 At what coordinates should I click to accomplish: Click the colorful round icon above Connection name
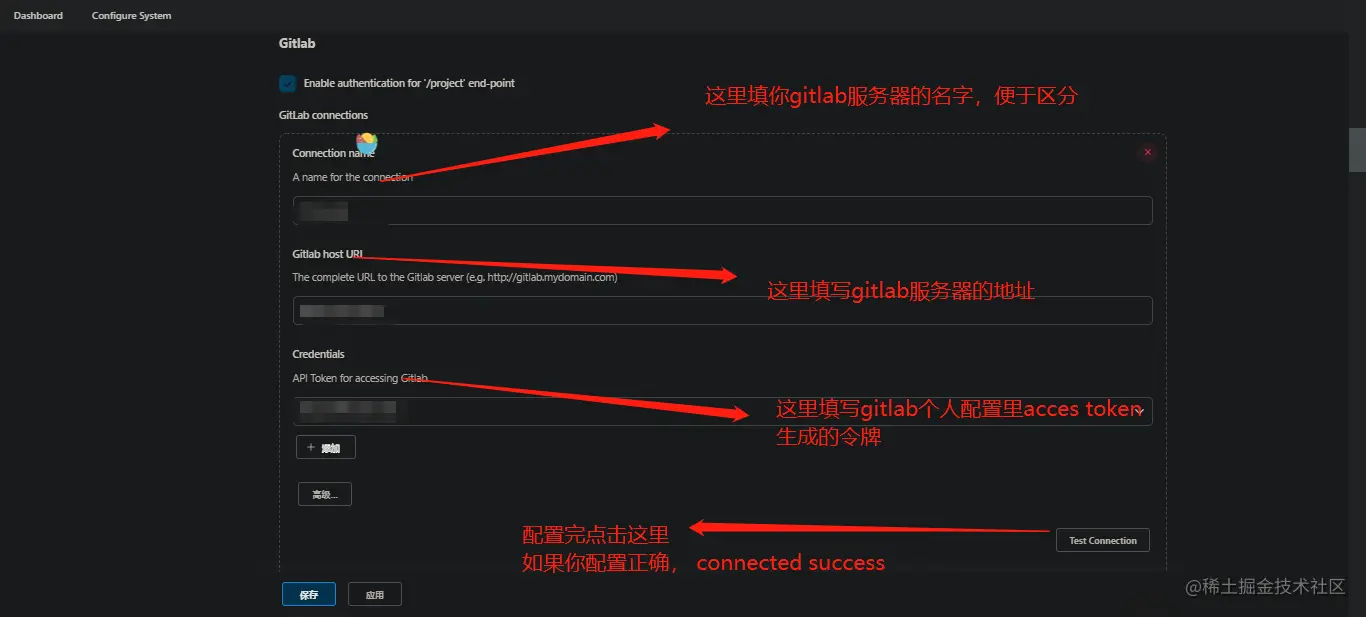[367, 143]
